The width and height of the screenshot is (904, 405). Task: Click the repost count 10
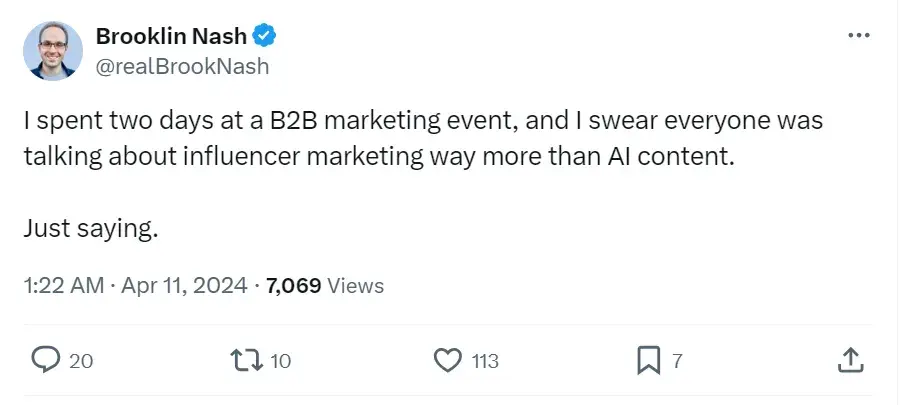[281, 361]
